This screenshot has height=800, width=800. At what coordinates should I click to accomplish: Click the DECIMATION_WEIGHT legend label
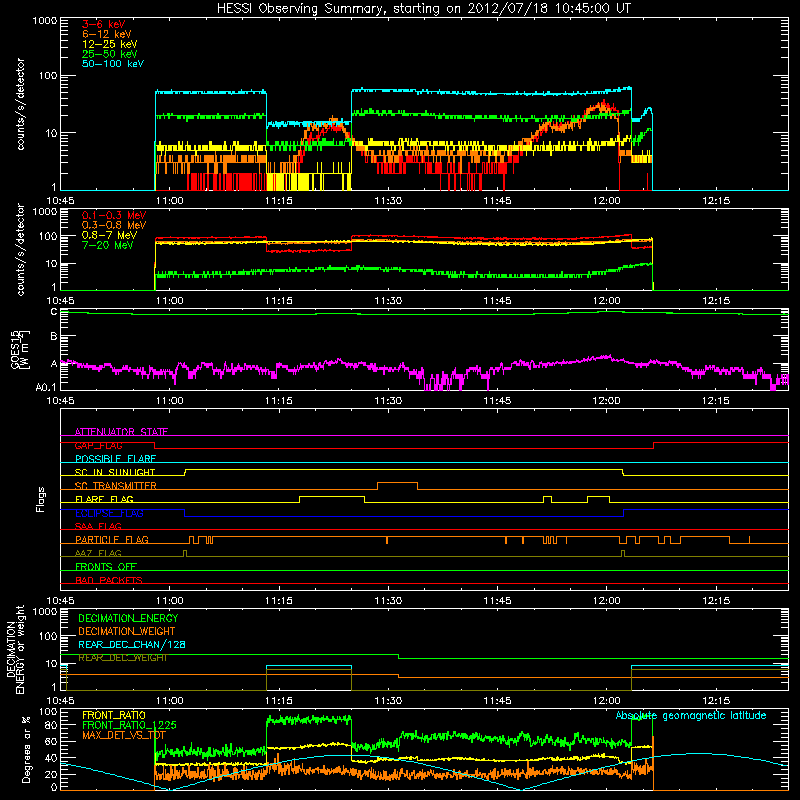[127, 632]
